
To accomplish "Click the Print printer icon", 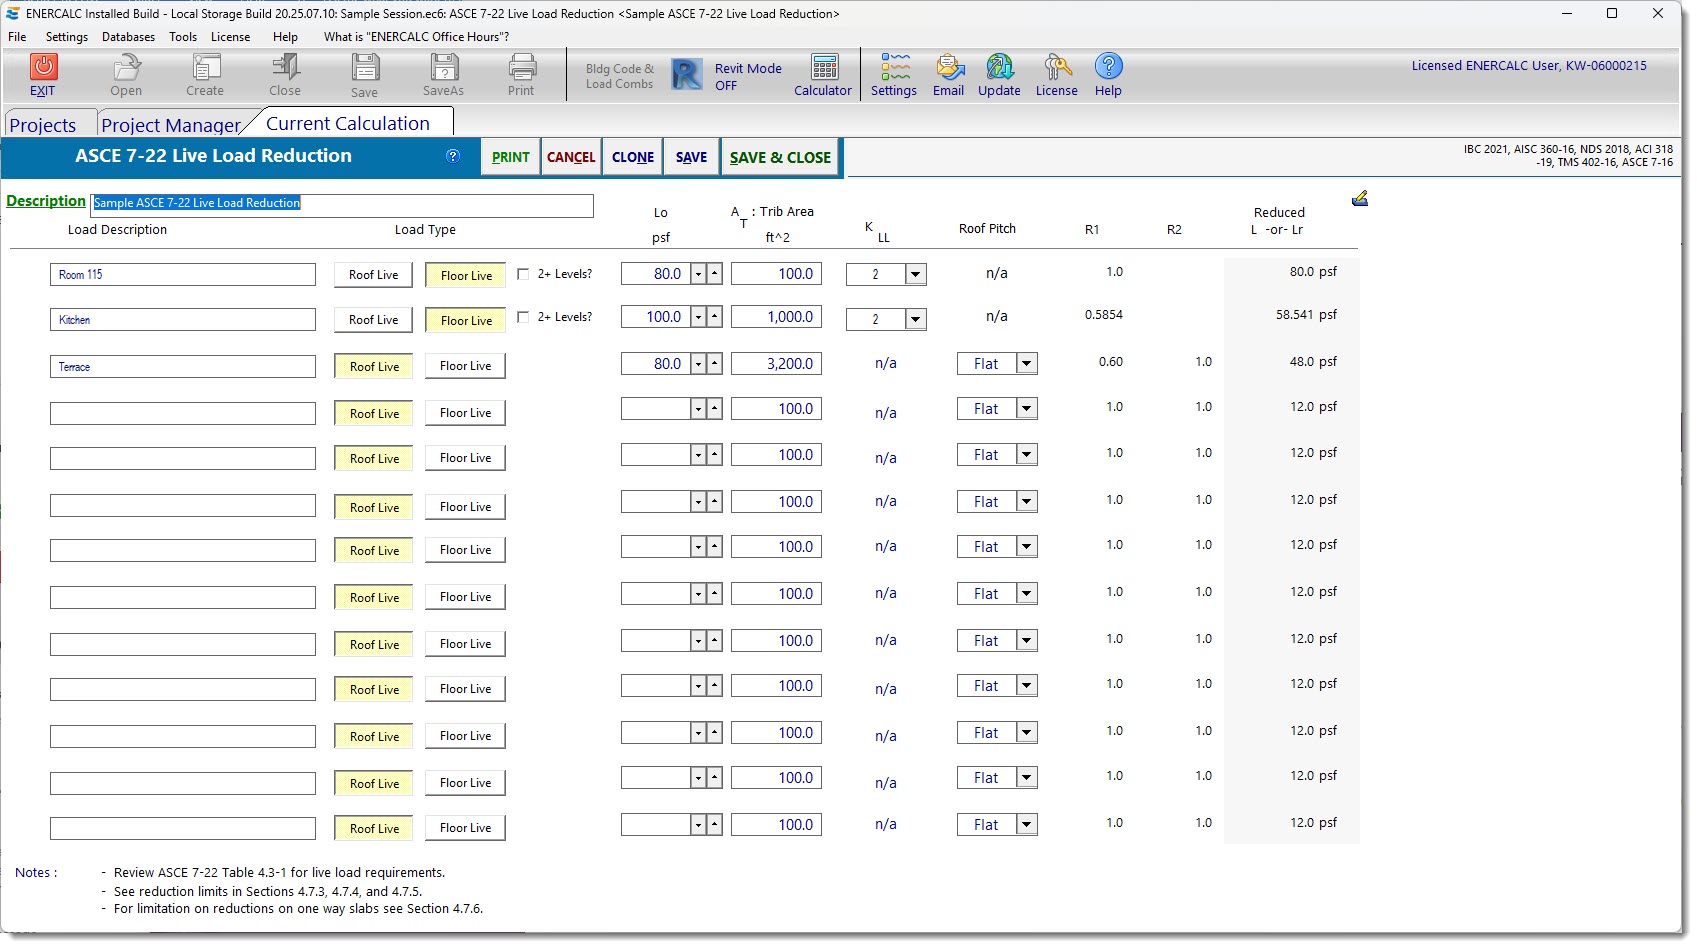I will tap(522, 67).
